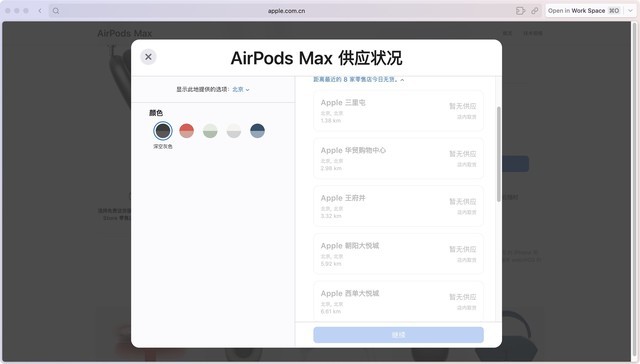Click 暂无供应 status on the 王府井 row
The image size is (640, 364).
pos(463,202)
